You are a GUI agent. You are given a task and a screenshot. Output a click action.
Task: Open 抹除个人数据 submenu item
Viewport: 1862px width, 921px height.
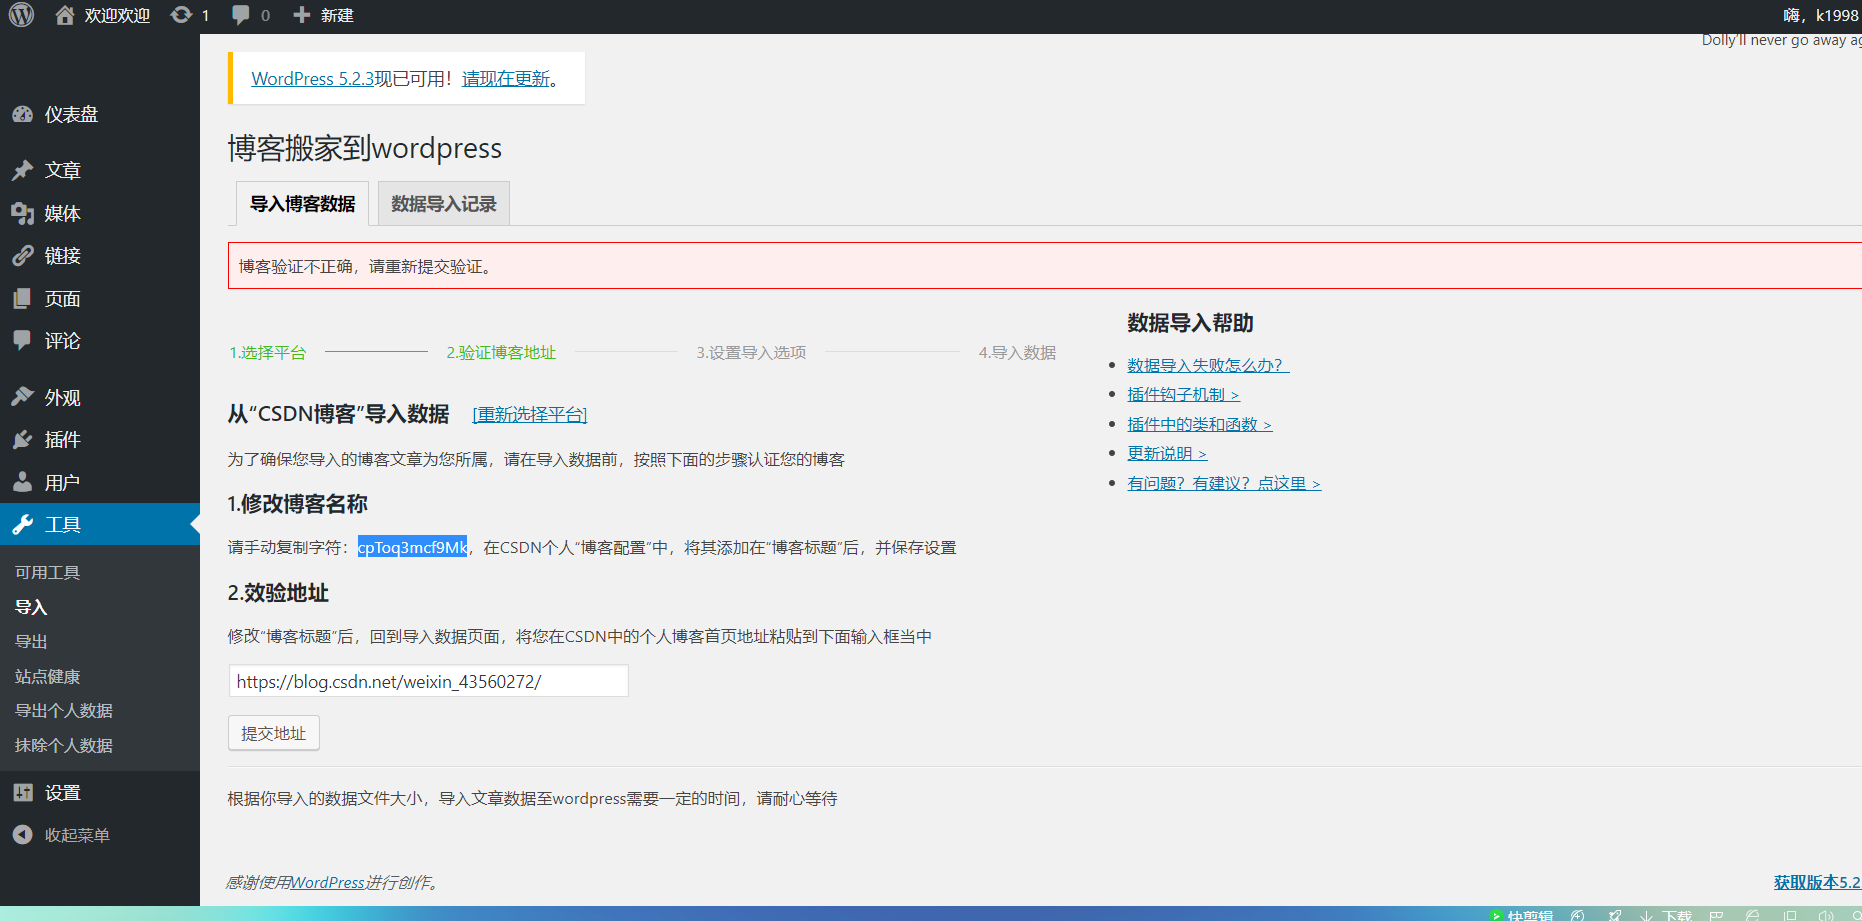(64, 745)
